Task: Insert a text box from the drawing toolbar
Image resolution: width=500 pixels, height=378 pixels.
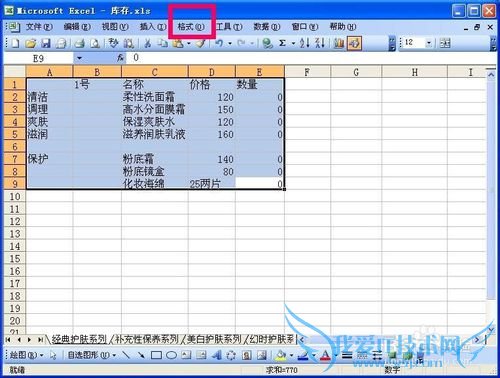Action: tap(186, 355)
